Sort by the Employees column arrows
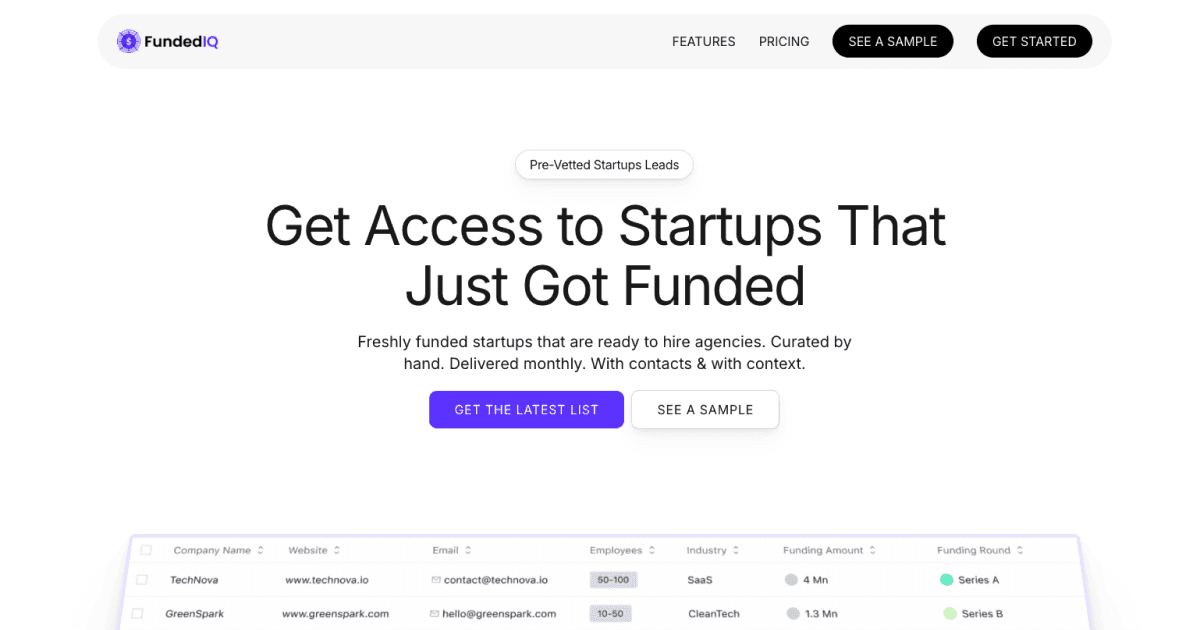This screenshot has height=630, width=1200. [652, 550]
